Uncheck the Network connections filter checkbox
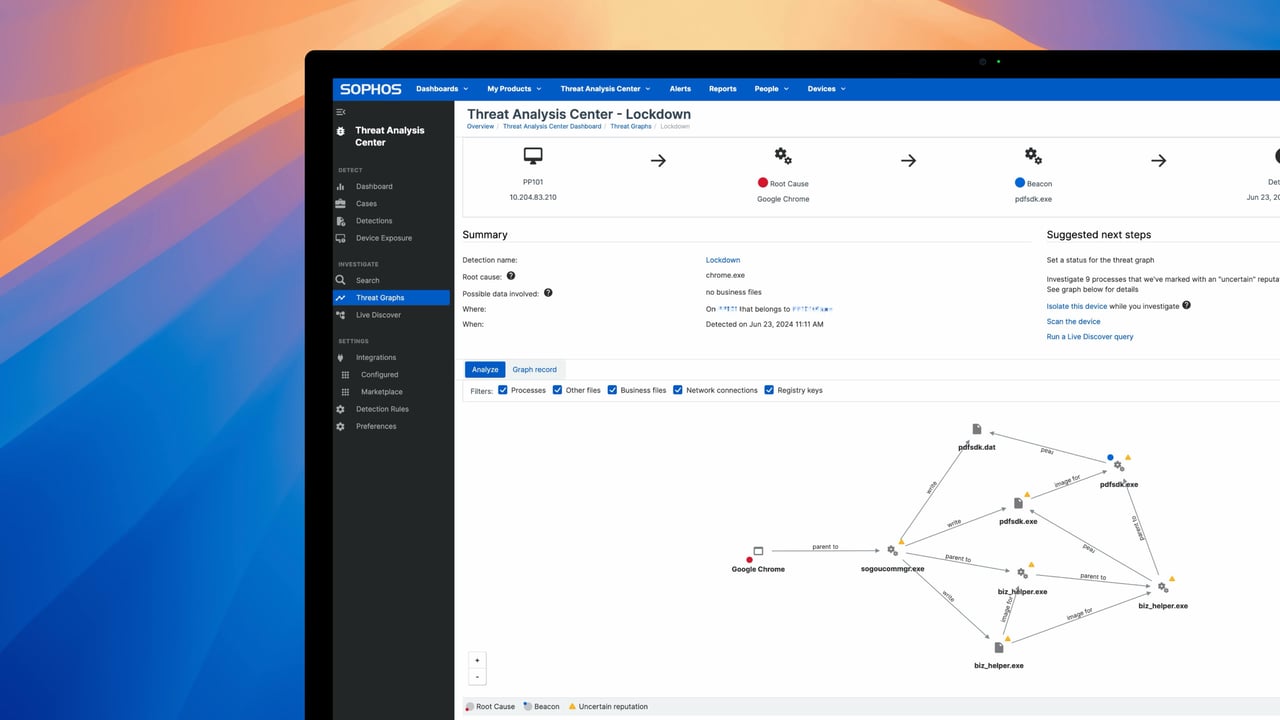 click(678, 390)
